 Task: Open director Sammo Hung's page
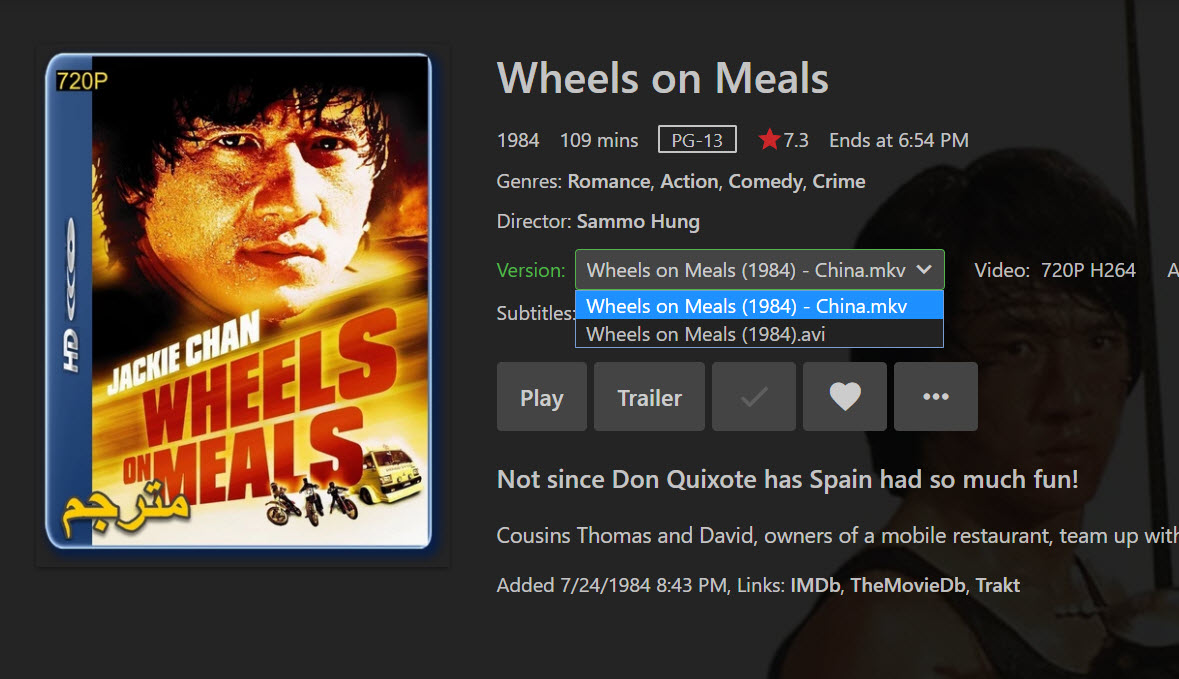(638, 222)
